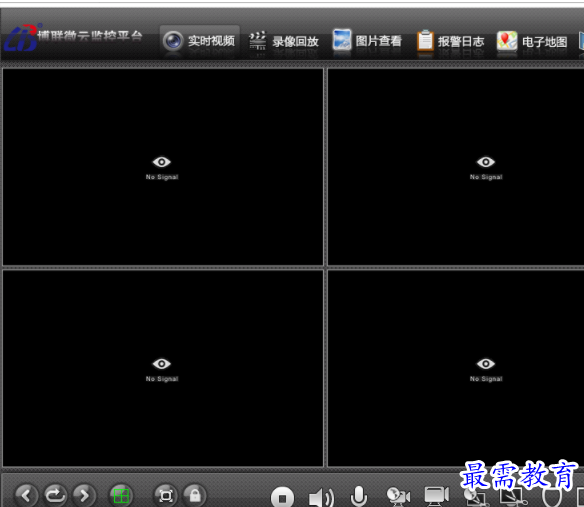
Task: Open the 实时视频 live video tab
Action: pyautogui.click(x=200, y=41)
